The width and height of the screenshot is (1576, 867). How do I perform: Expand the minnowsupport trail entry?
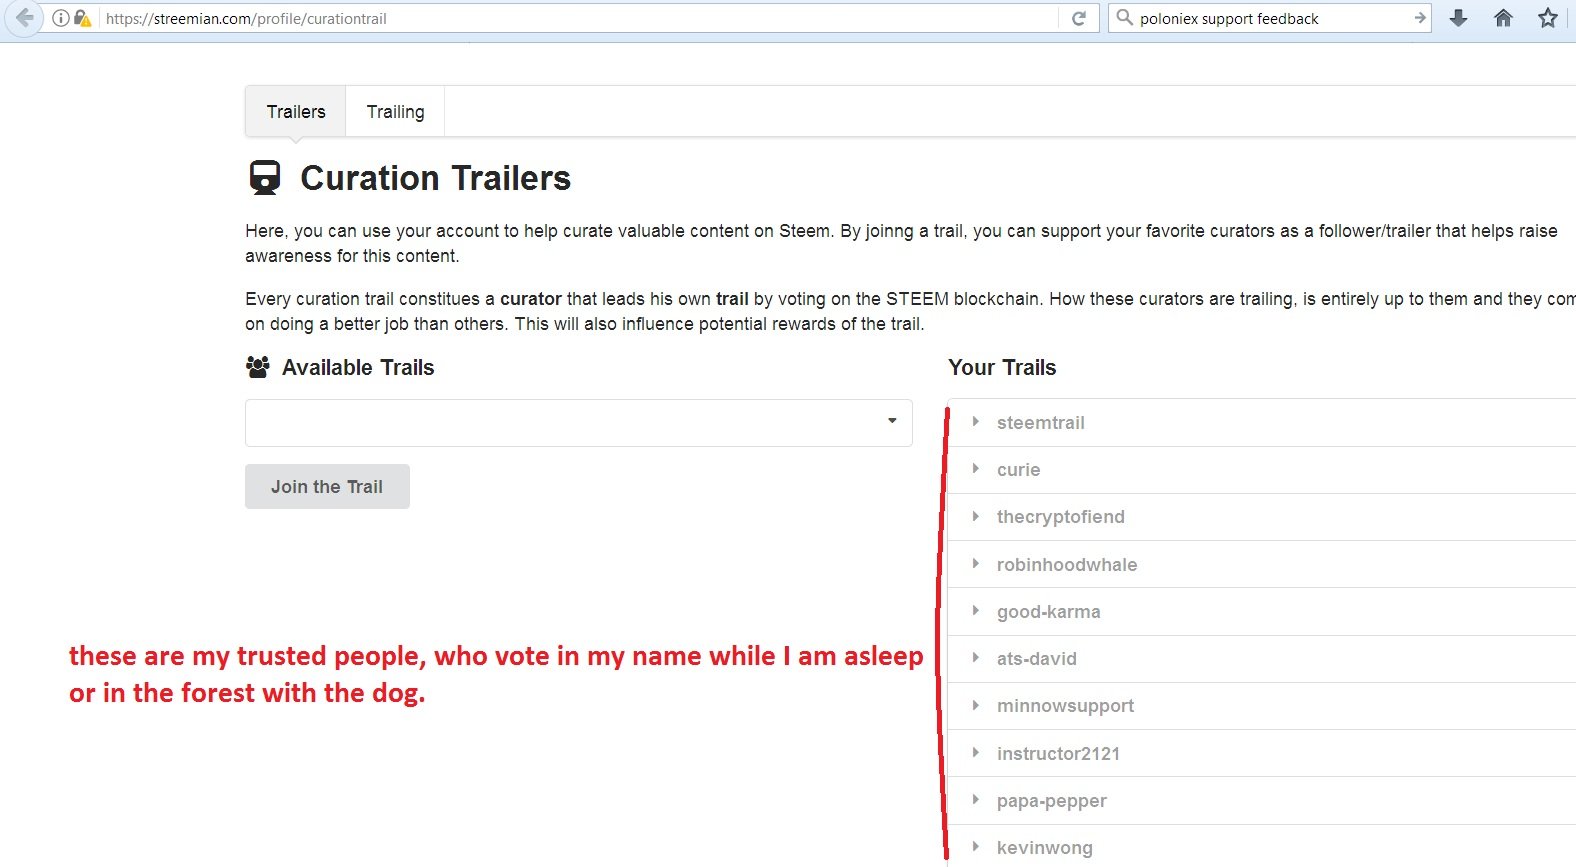(x=1261, y=706)
